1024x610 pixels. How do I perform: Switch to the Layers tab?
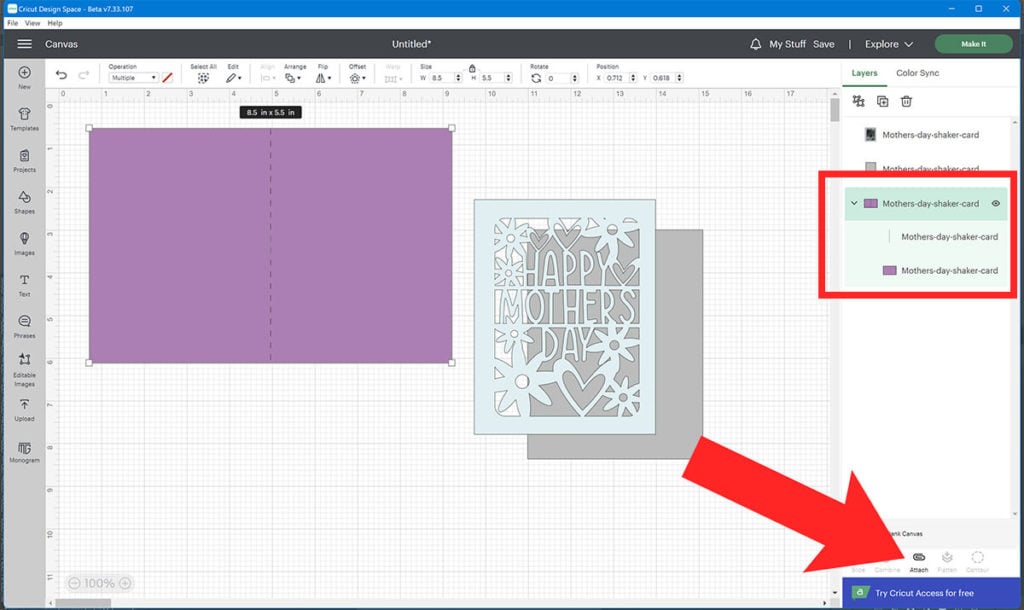[x=864, y=73]
